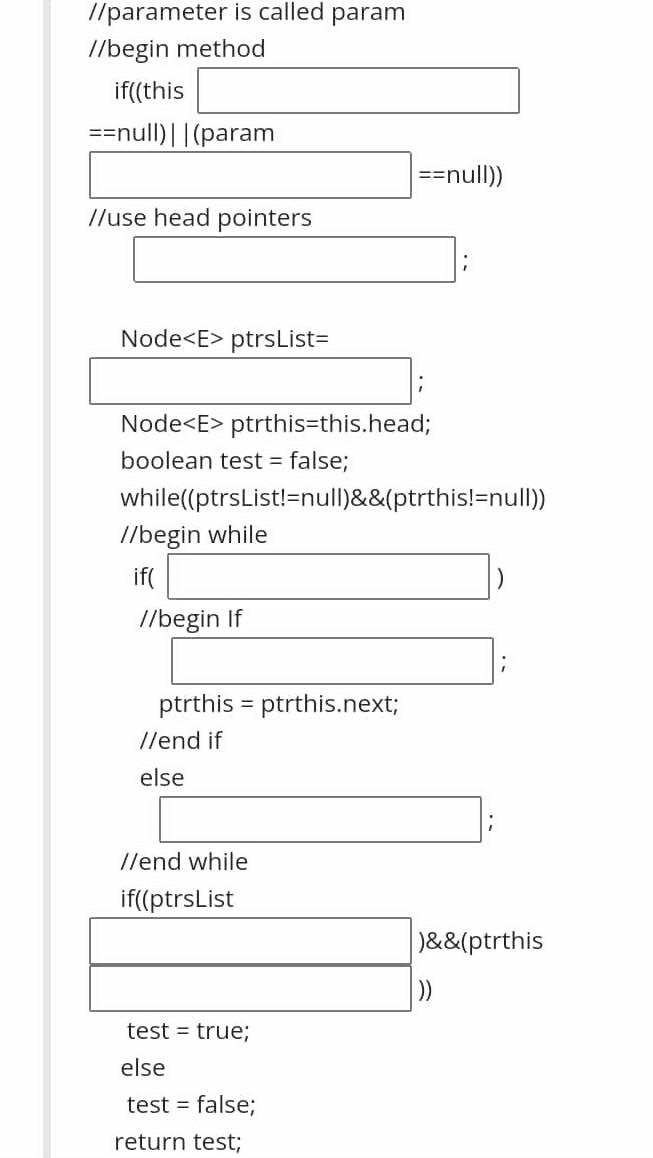Click the "return test;" statement
Viewport: 653px width, 1158px height.
[178, 1141]
